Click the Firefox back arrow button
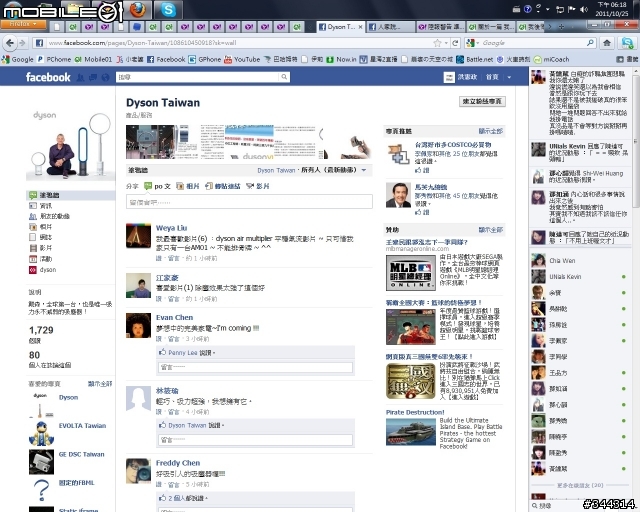Viewport: 640px width, 512px height. (x=10, y=43)
